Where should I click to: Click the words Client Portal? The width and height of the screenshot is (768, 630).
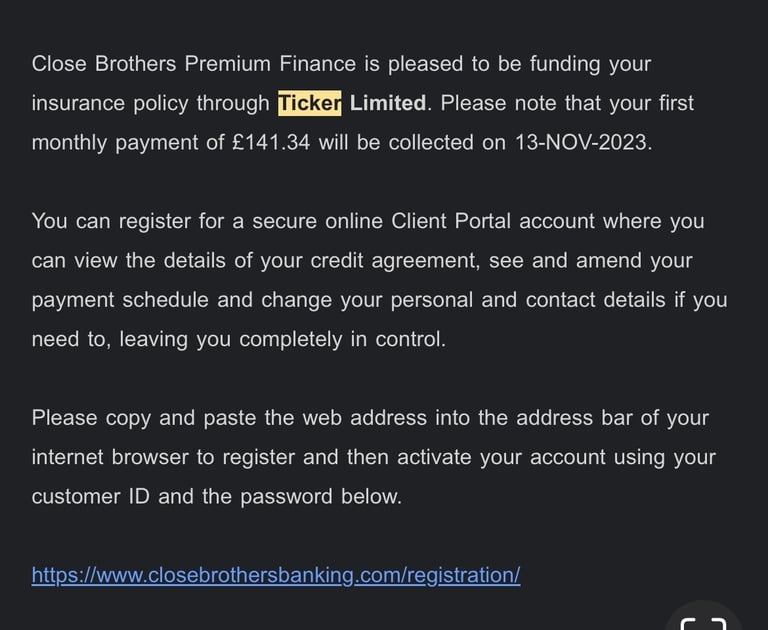[451, 221]
